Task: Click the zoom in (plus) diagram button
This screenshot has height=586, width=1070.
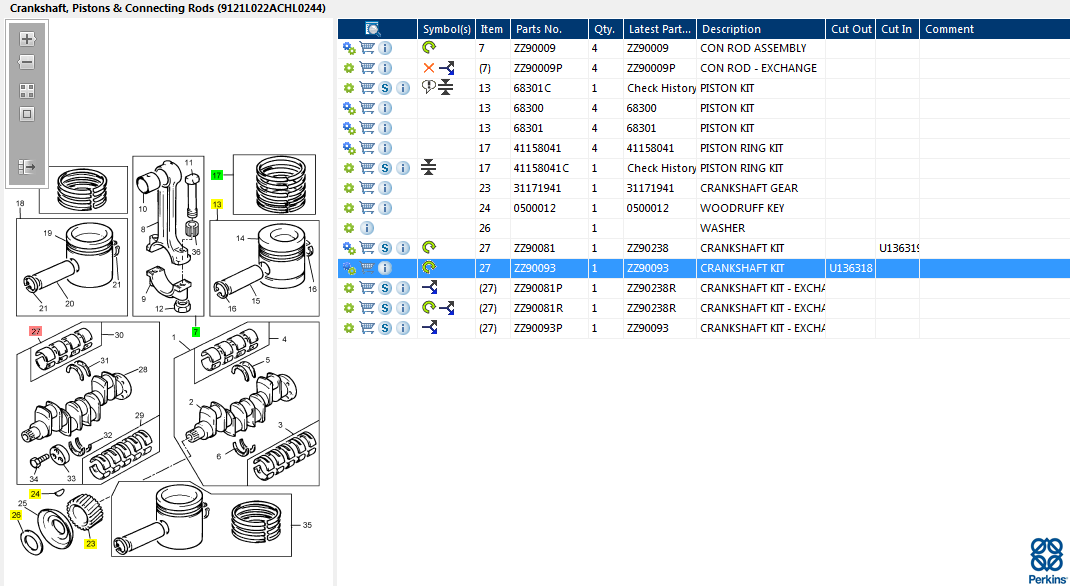Action: pyautogui.click(x=27, y=39)
